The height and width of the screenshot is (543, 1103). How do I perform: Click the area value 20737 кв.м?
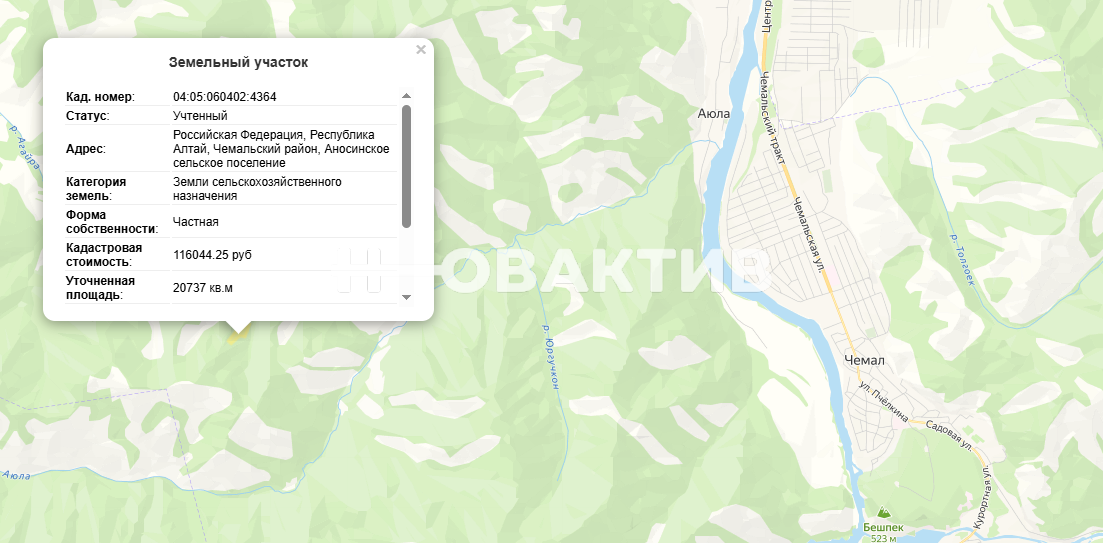[x=202, y=288]
